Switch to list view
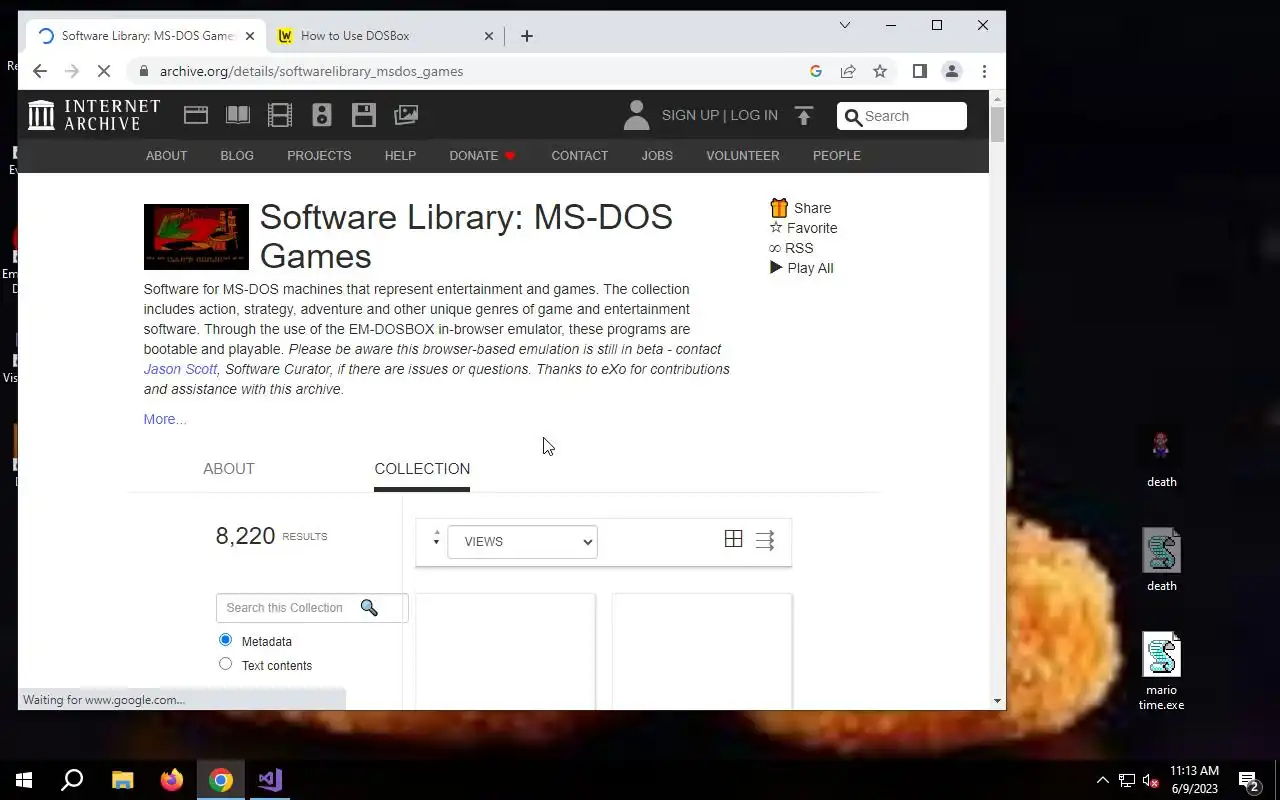 765,540
